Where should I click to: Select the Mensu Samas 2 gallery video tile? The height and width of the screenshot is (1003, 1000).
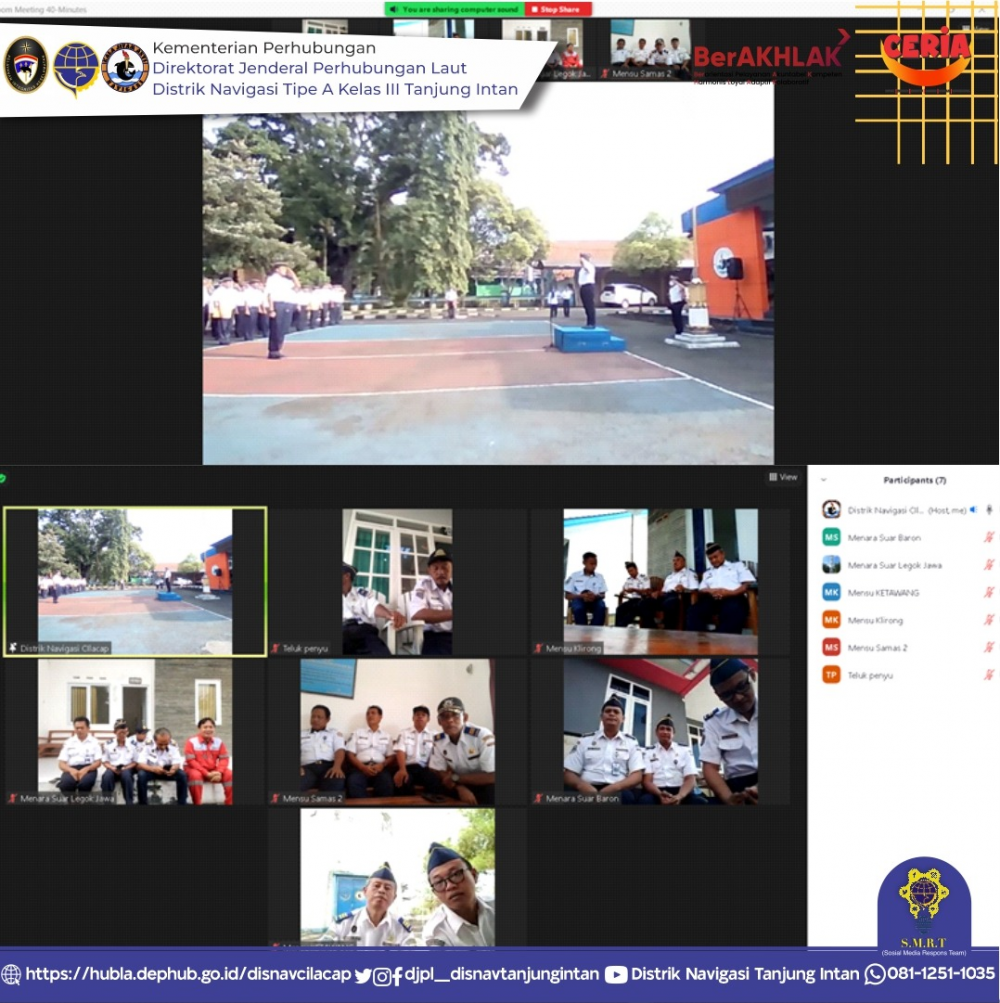(x=397, y=732)
